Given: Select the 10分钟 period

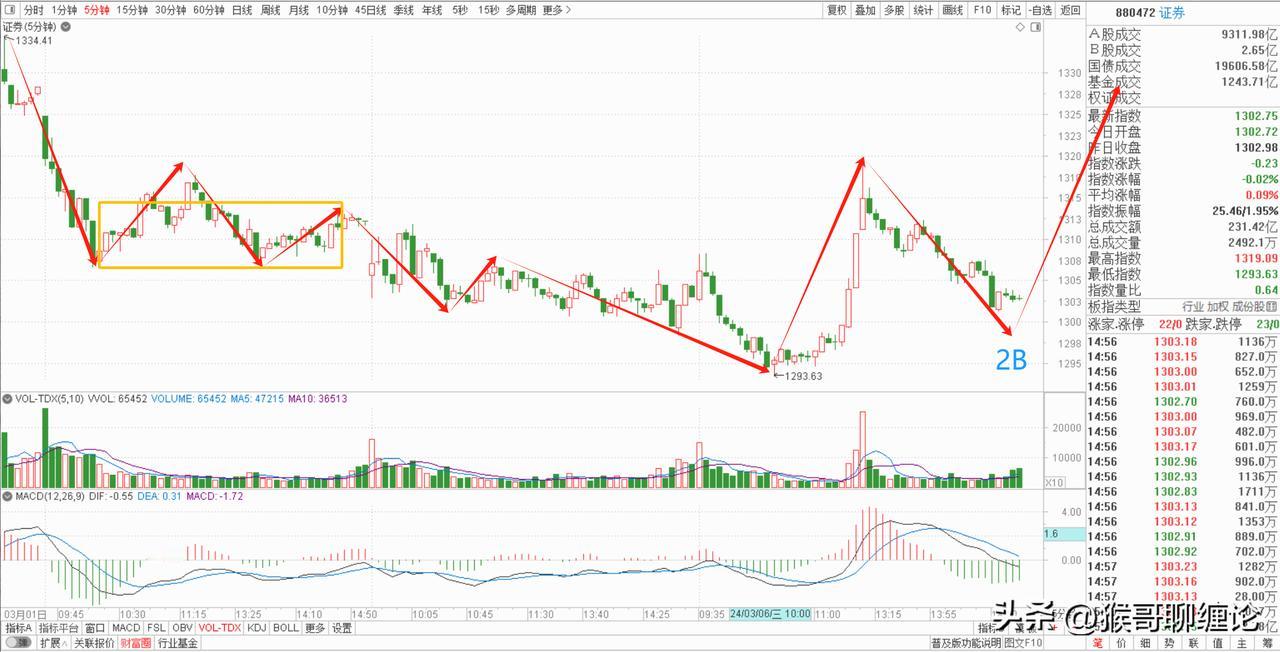Looking at the screenshot, I should (x=332, y=10).
